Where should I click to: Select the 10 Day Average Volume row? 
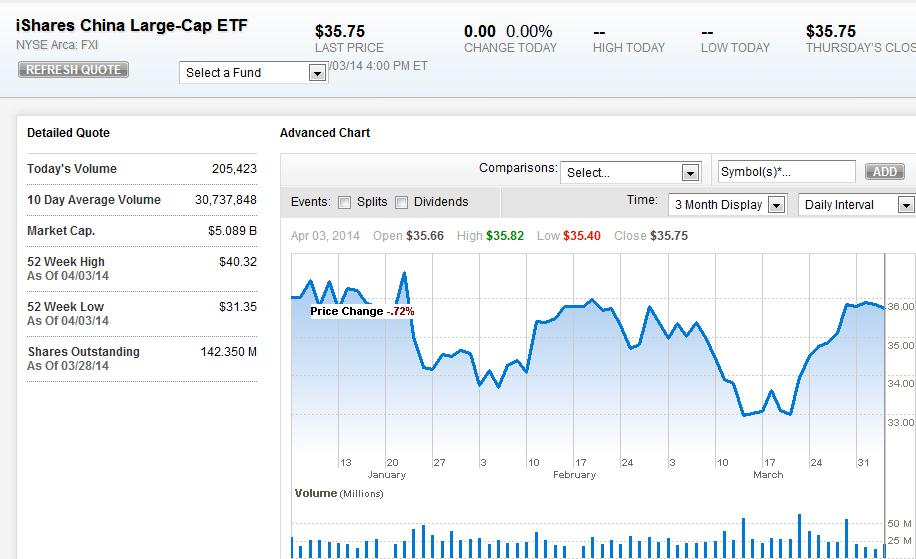(x=141, y=200)
